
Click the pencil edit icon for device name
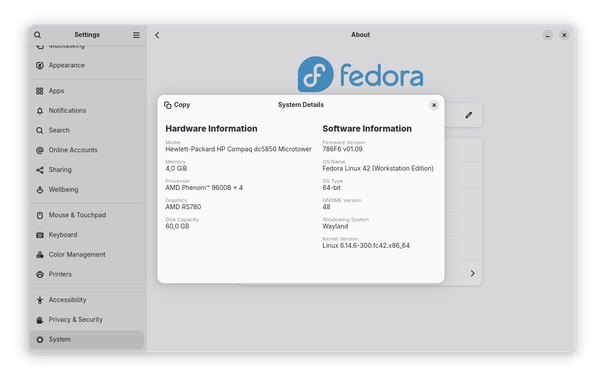(x=469, y=115)
